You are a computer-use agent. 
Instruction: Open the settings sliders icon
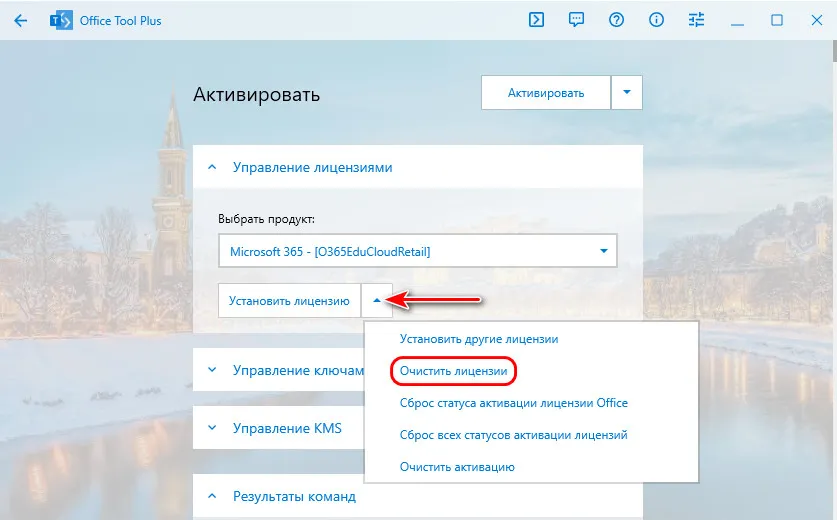click(697, 20)
